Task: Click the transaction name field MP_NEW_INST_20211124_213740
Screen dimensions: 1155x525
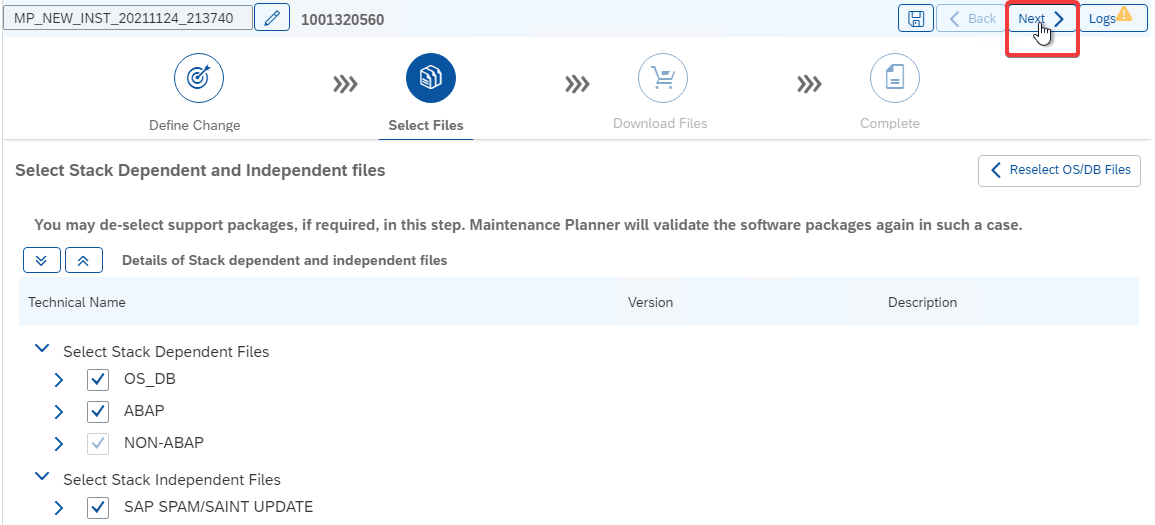Action: click(x=127, y=18)
